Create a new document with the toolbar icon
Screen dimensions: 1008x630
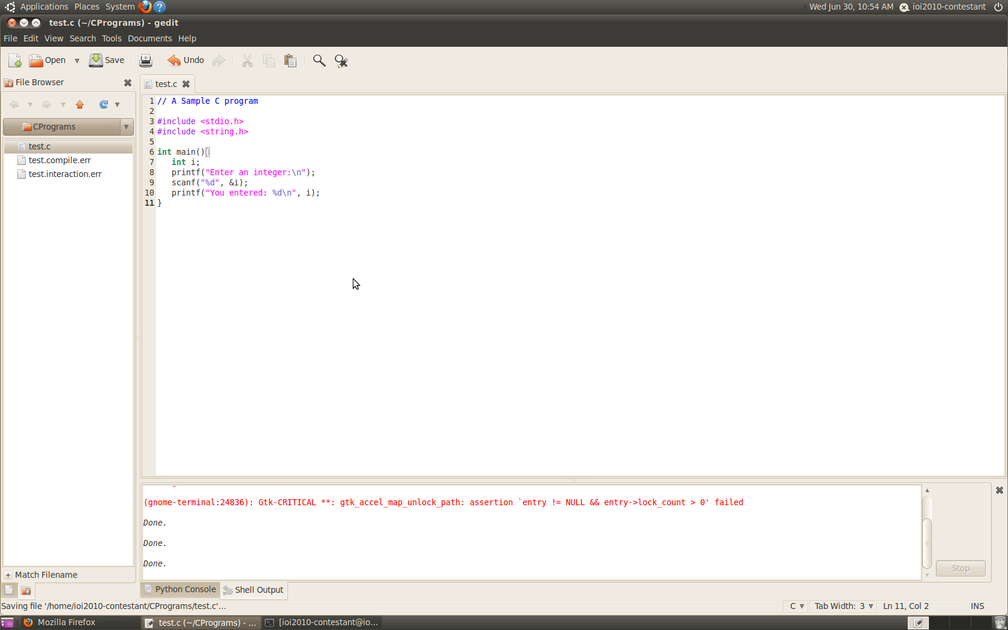(15, 60)
